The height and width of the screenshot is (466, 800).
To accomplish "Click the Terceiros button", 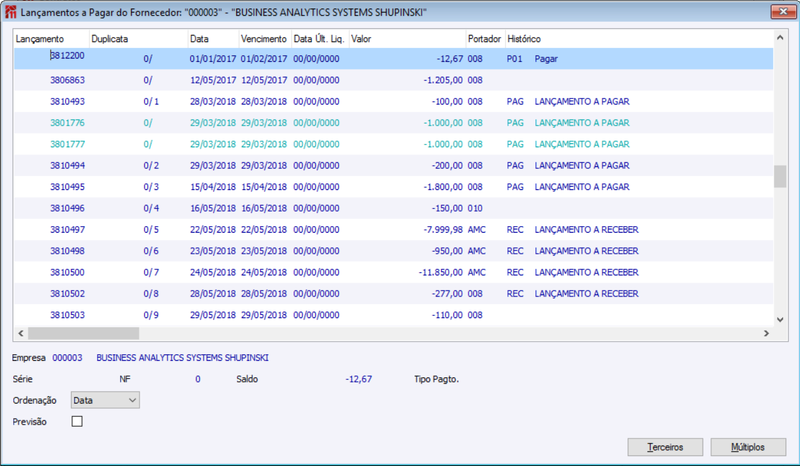I will click(665, 447).
